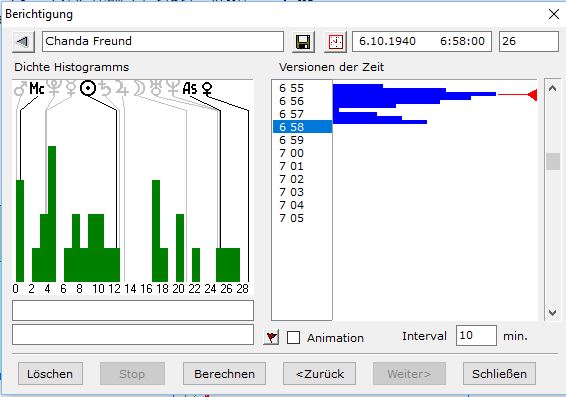This screenshot has height=397, width=566.
Task: Select the black Venus symbol after As
Action: click(207, 89)
